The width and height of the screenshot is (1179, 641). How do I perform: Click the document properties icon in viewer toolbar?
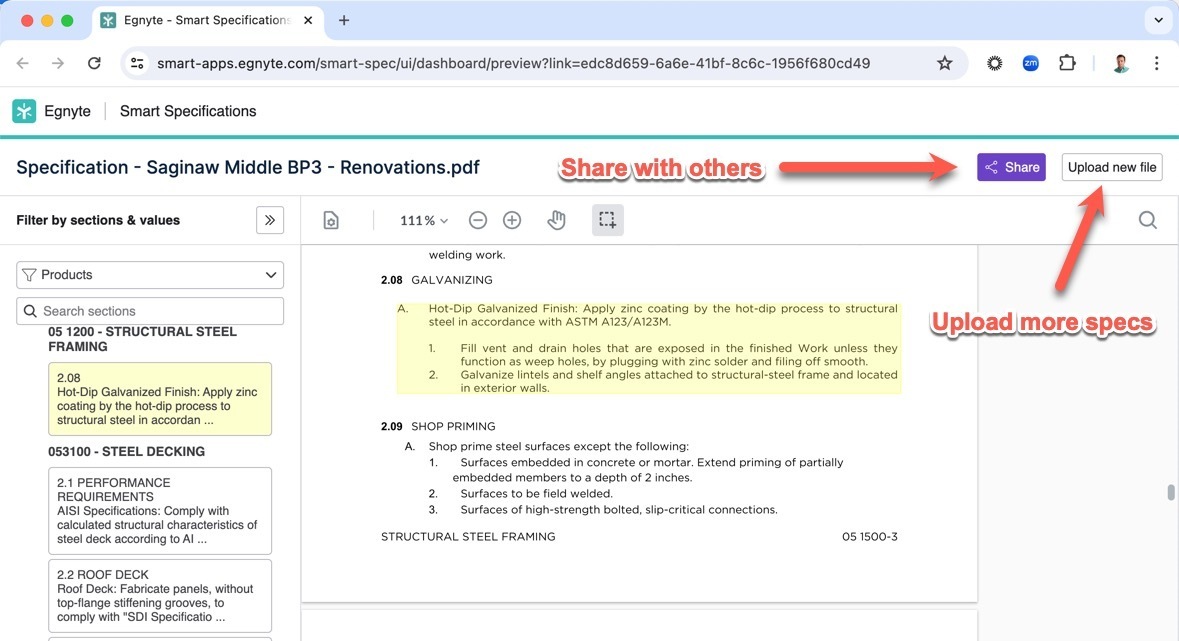click(x=331, y=220)
